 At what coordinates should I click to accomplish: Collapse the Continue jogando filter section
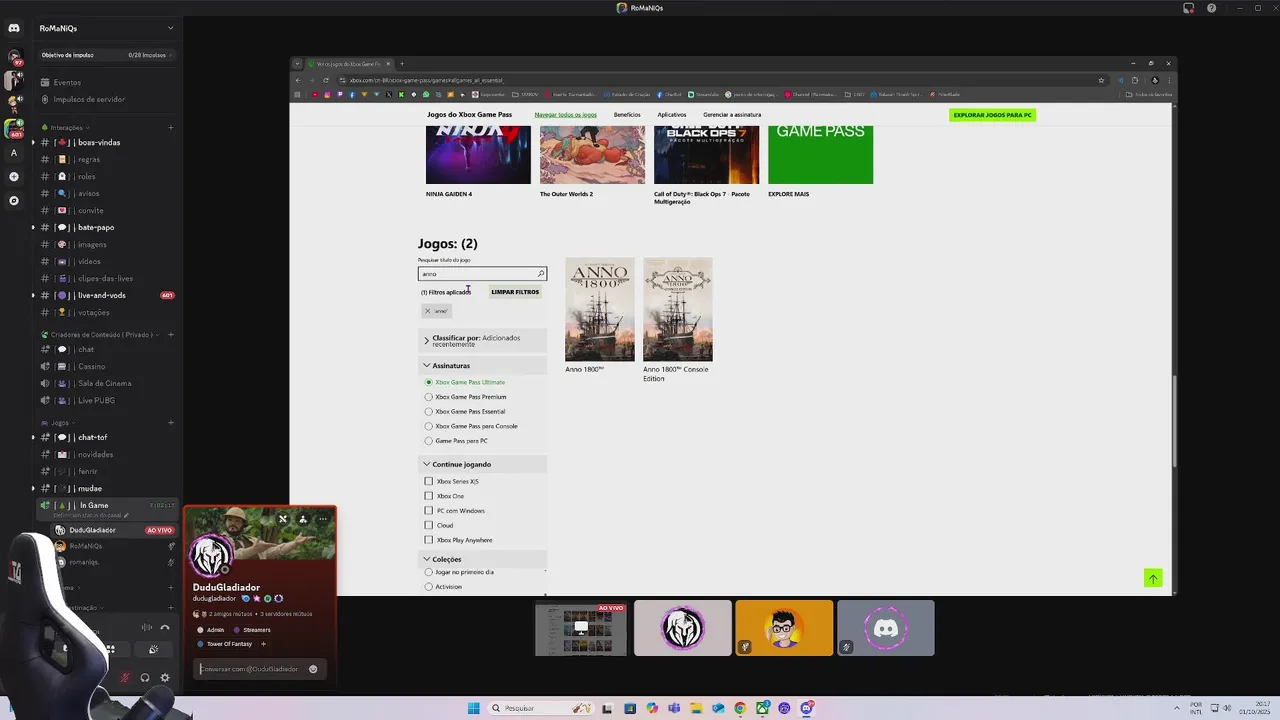(x=482, y=464)
